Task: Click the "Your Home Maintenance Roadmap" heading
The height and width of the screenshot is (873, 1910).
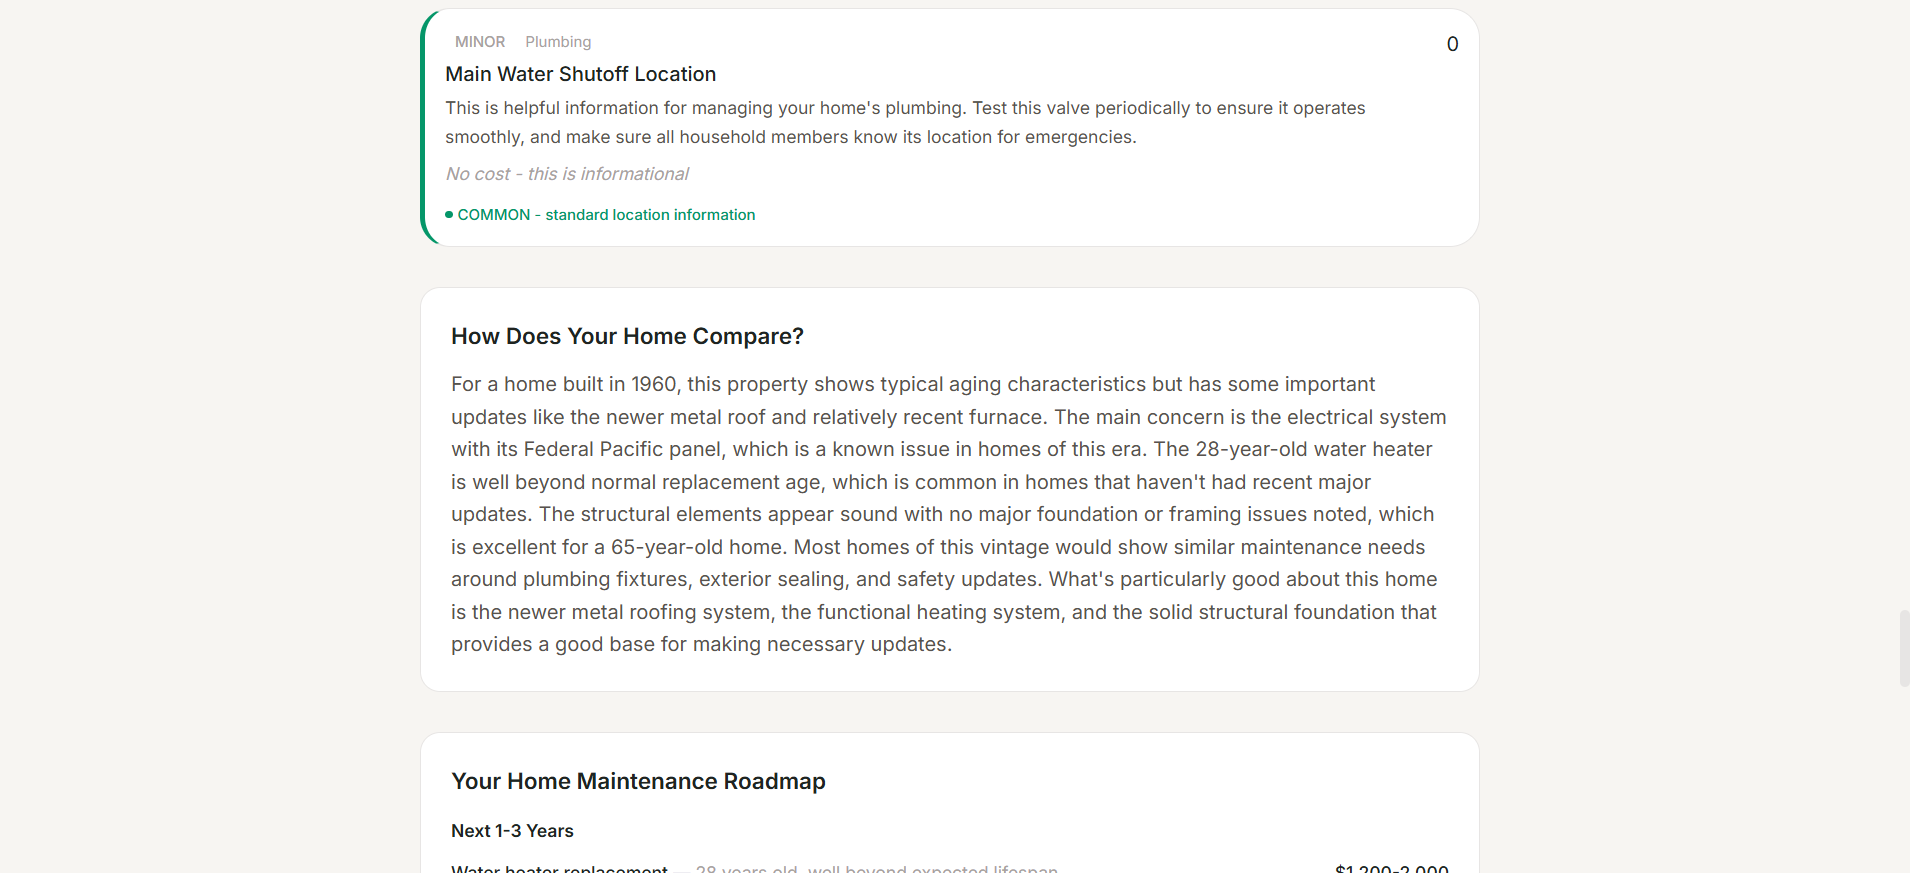Action: (638, 781)
